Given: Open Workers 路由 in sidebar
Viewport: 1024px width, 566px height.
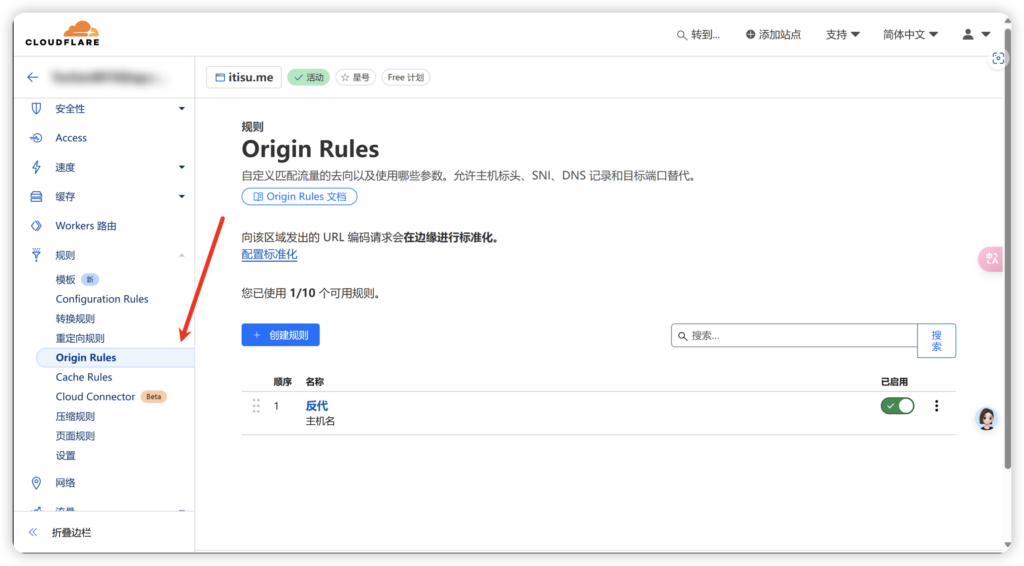Looking at the screenshot, I should [86, 226].
